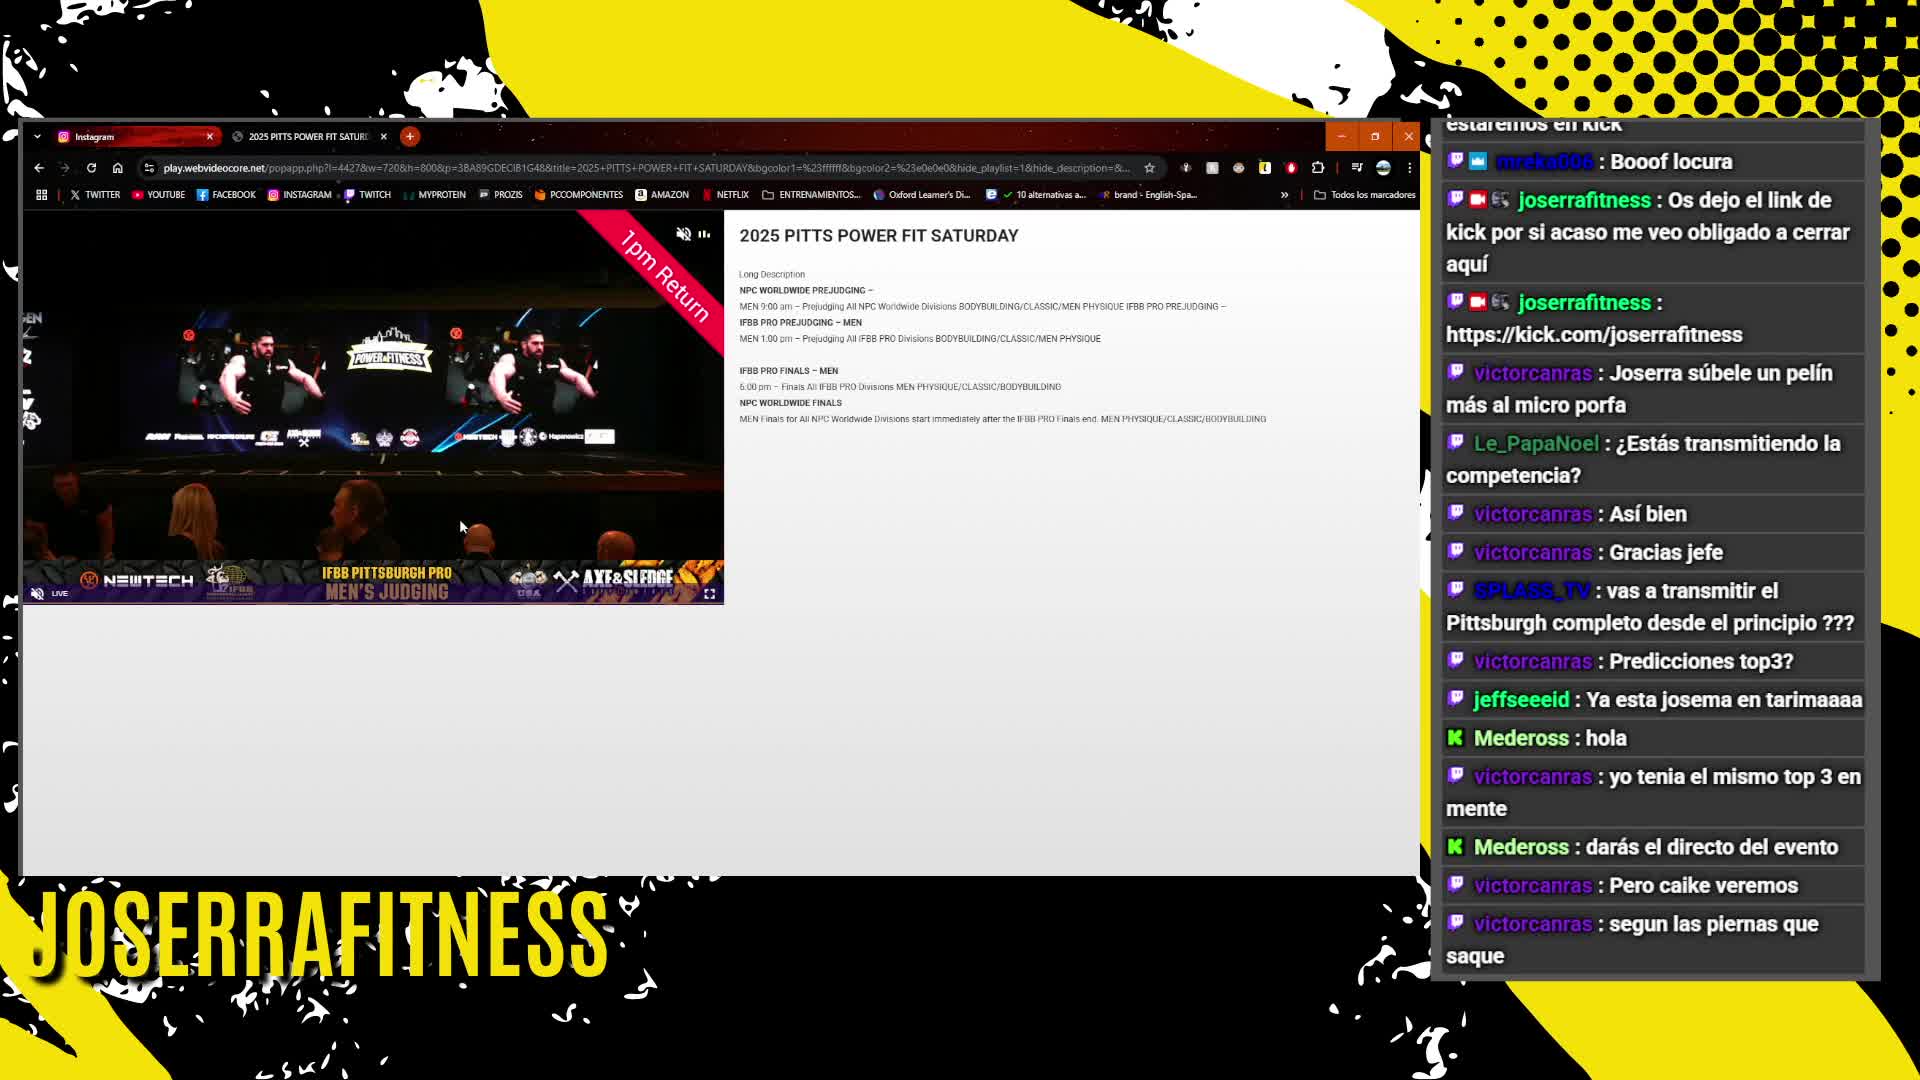Reload the current page
1920x1080 pixels.
point(91,168)
